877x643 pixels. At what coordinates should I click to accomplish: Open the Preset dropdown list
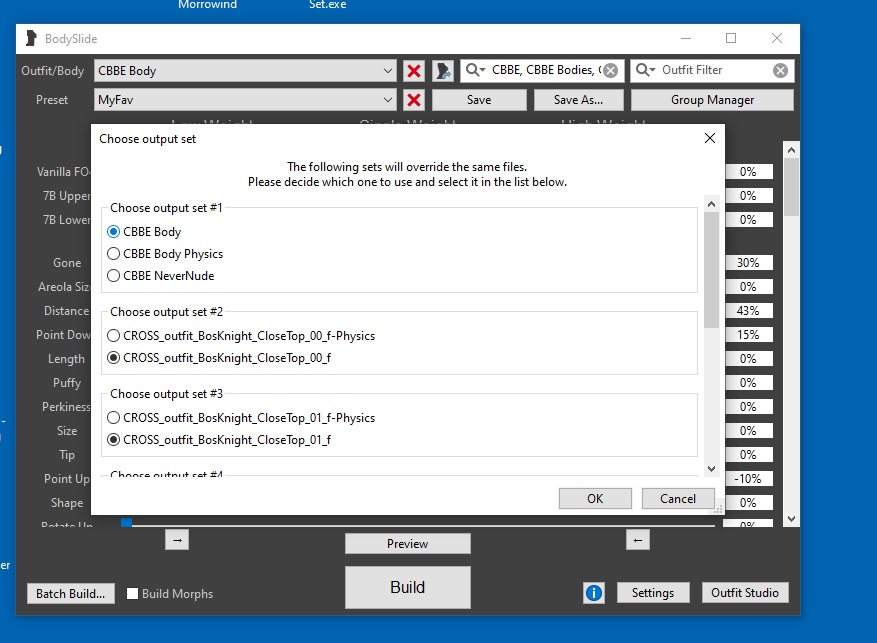click(x=388, y=100)
